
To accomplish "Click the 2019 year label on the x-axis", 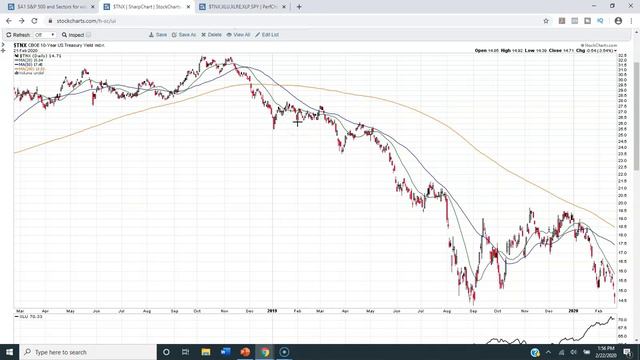I will tap(272, 311).
